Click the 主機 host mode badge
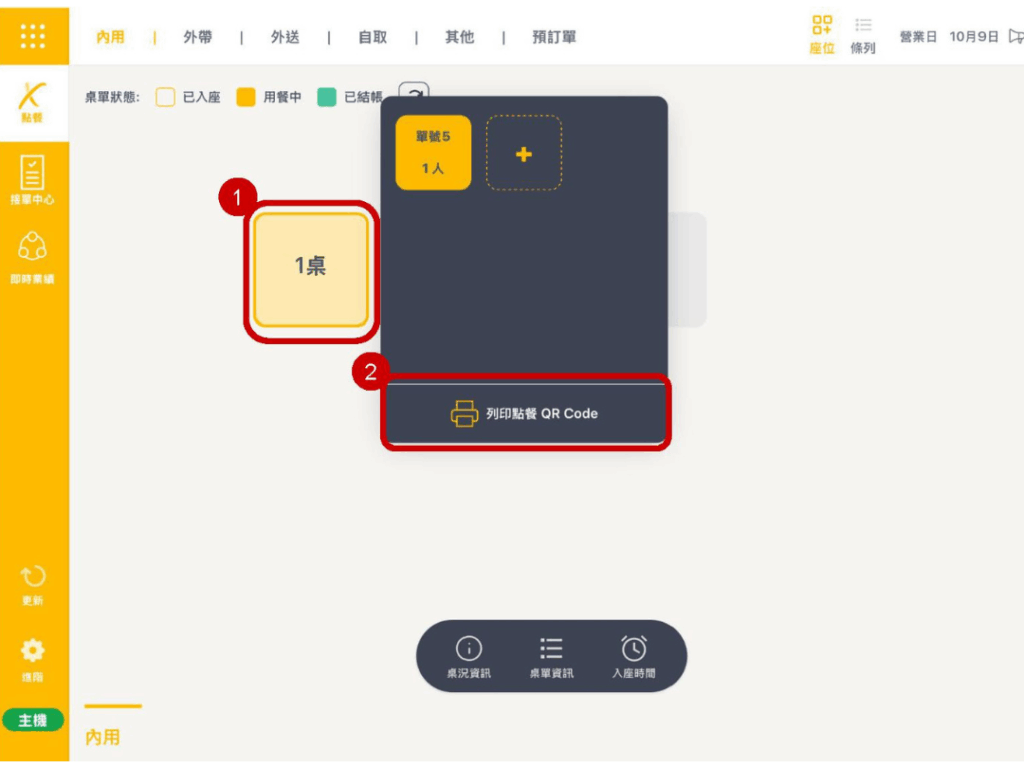 pos(33,720)
